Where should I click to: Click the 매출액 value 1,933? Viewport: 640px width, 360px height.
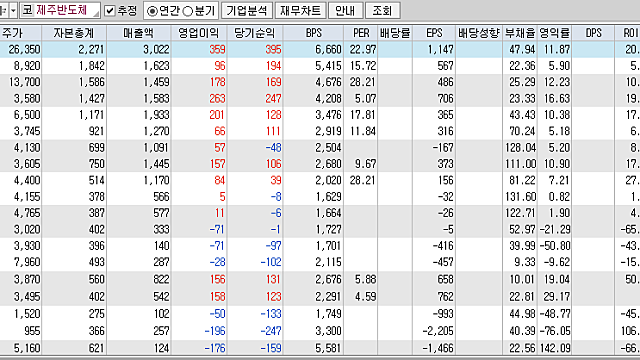156,115
